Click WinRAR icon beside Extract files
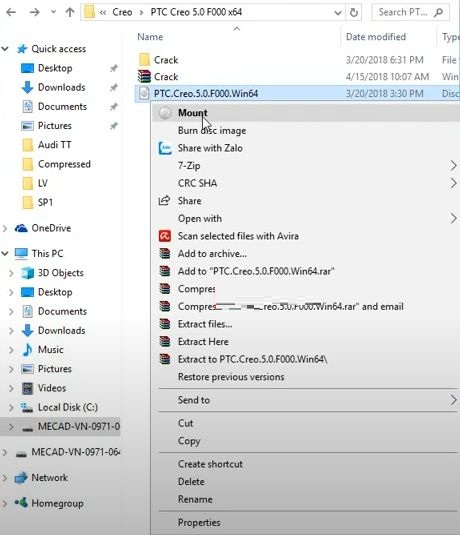 coord(165,324)
